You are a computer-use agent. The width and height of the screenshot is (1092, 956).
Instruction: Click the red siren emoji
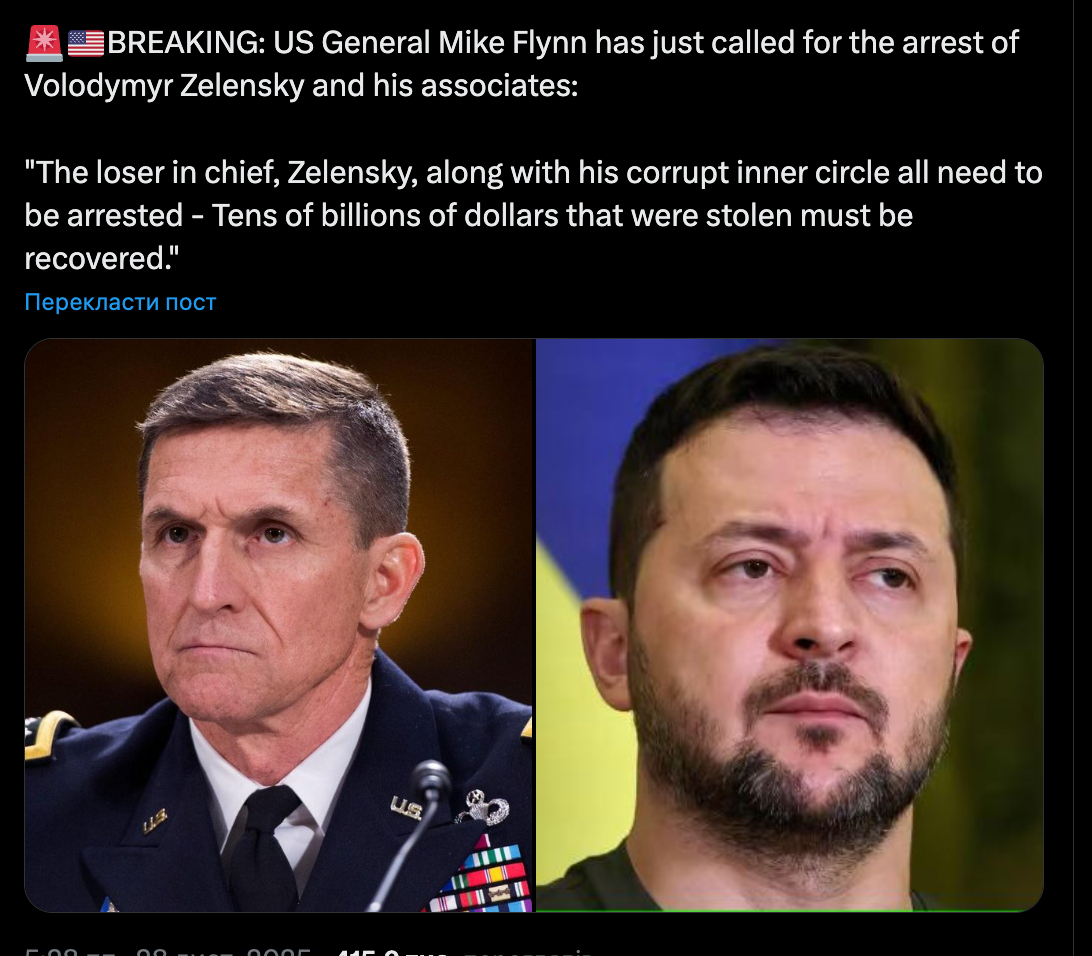pos(44,42)
